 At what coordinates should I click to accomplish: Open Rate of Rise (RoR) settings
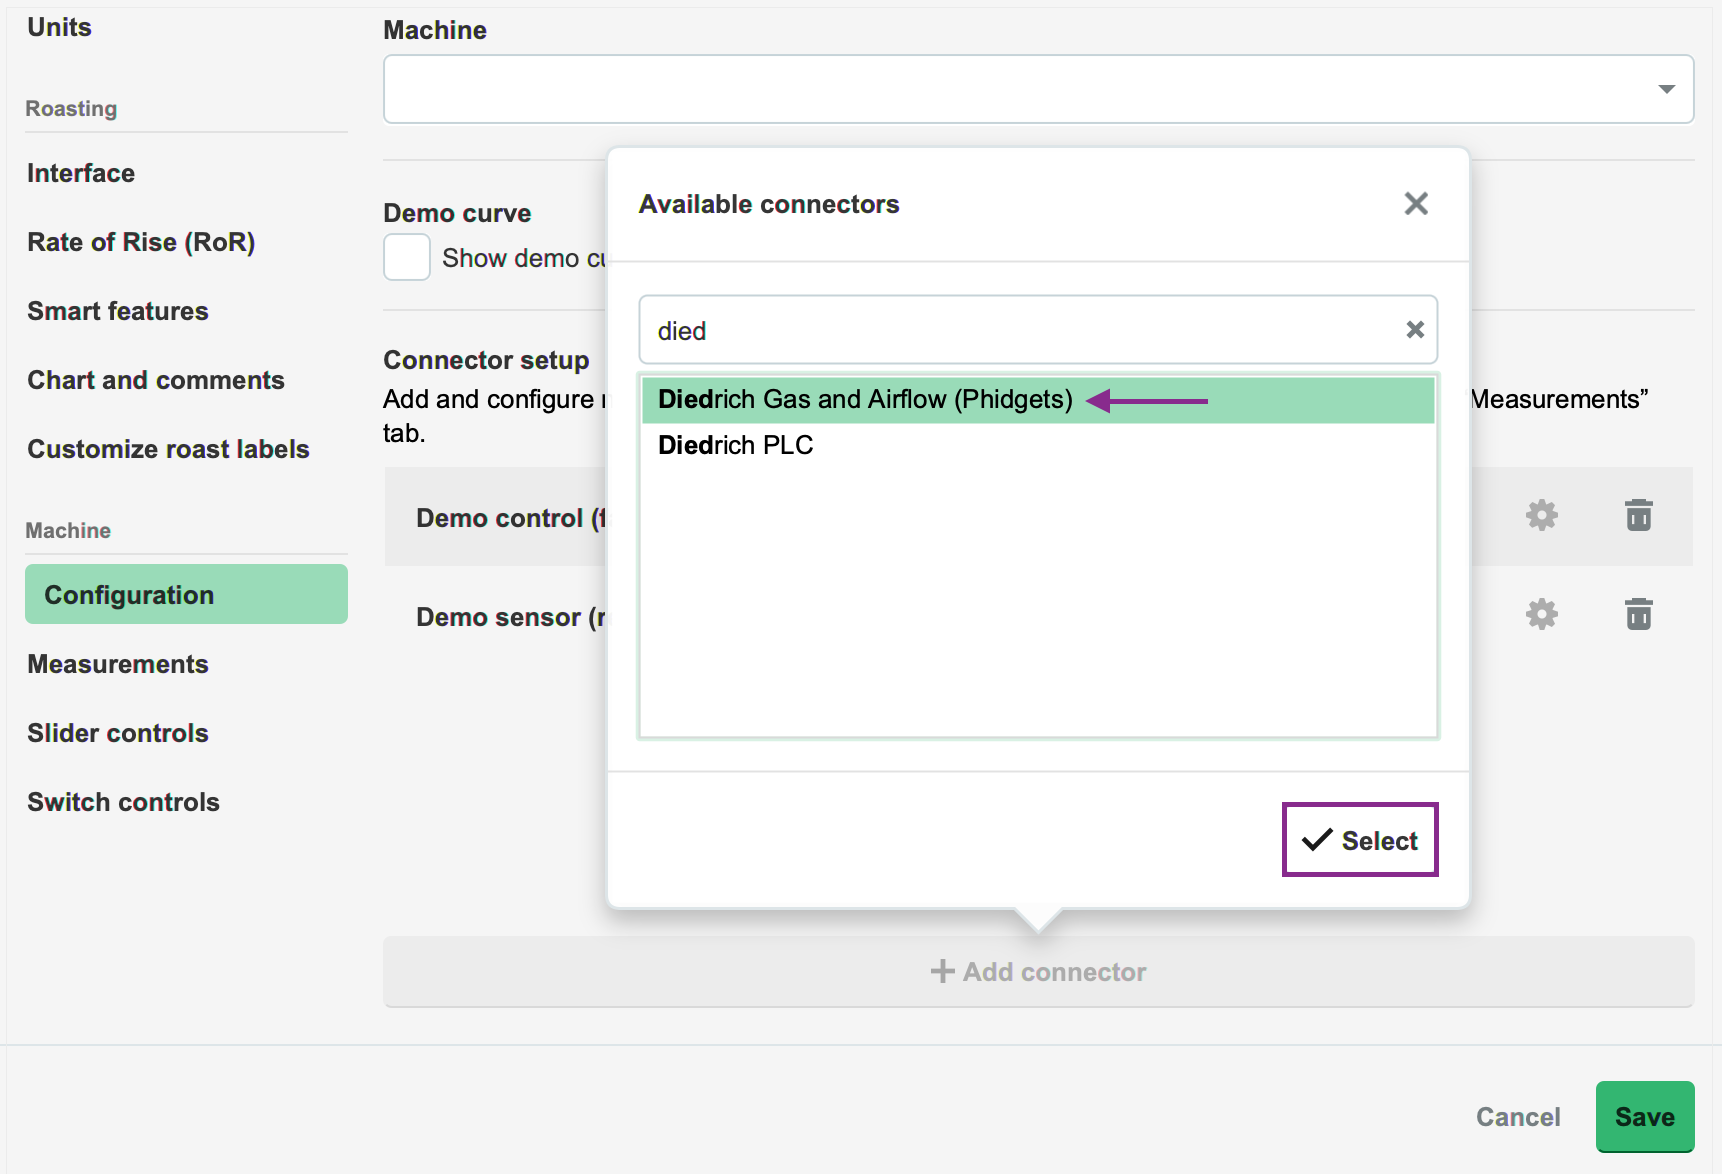[141, 242]
